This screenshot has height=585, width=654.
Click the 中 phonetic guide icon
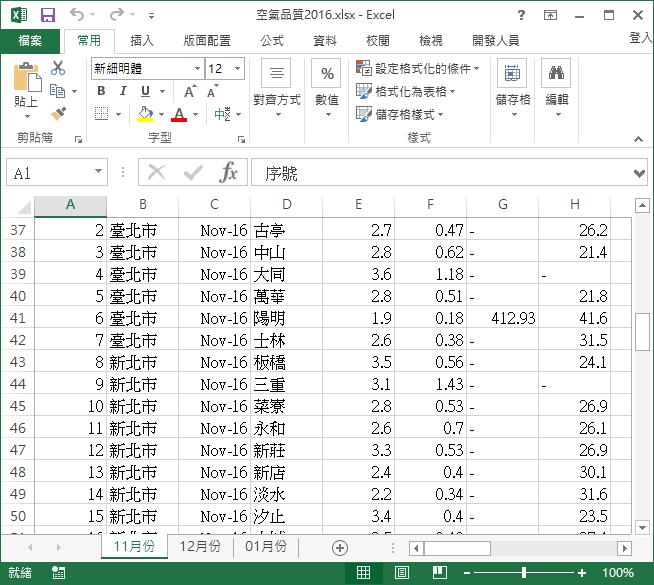pyautogui.click(x=222, y=113)
